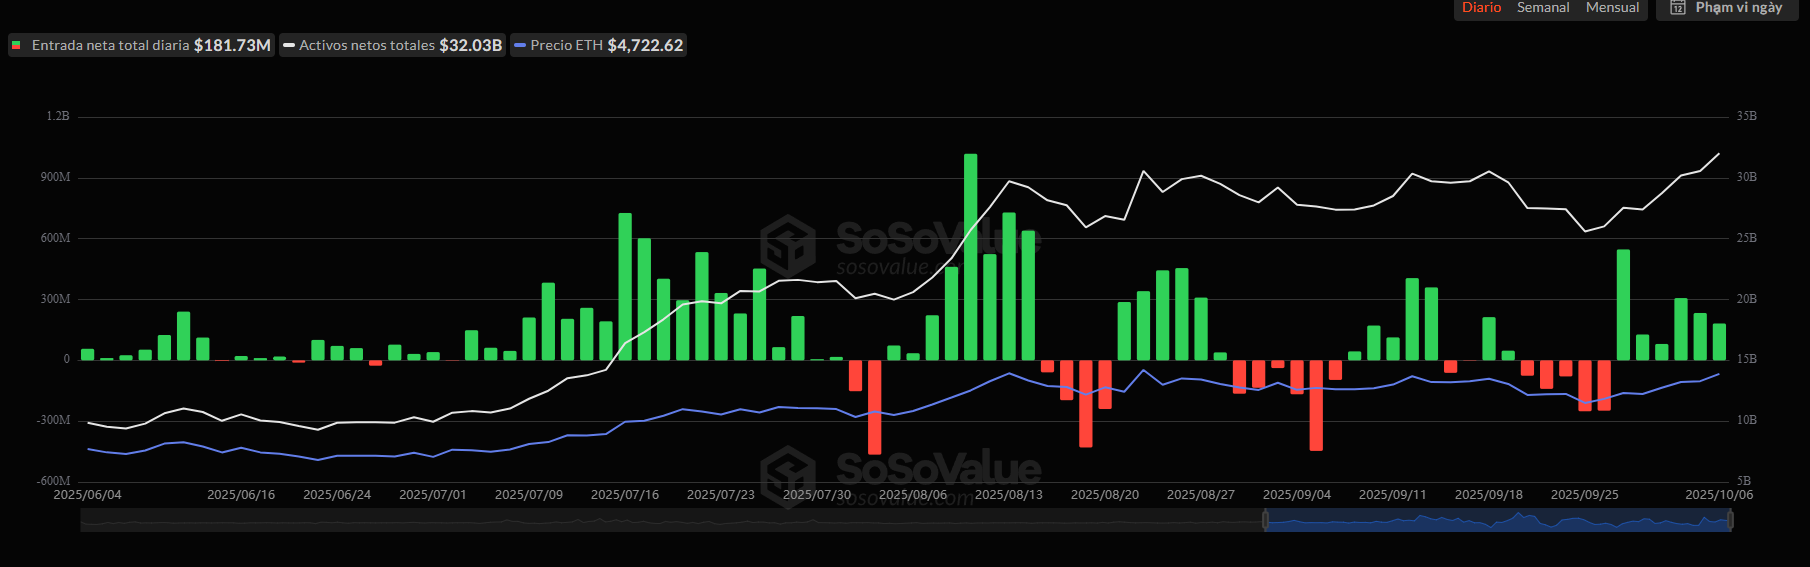Click the 20B right axis label

coord(1747,299)
